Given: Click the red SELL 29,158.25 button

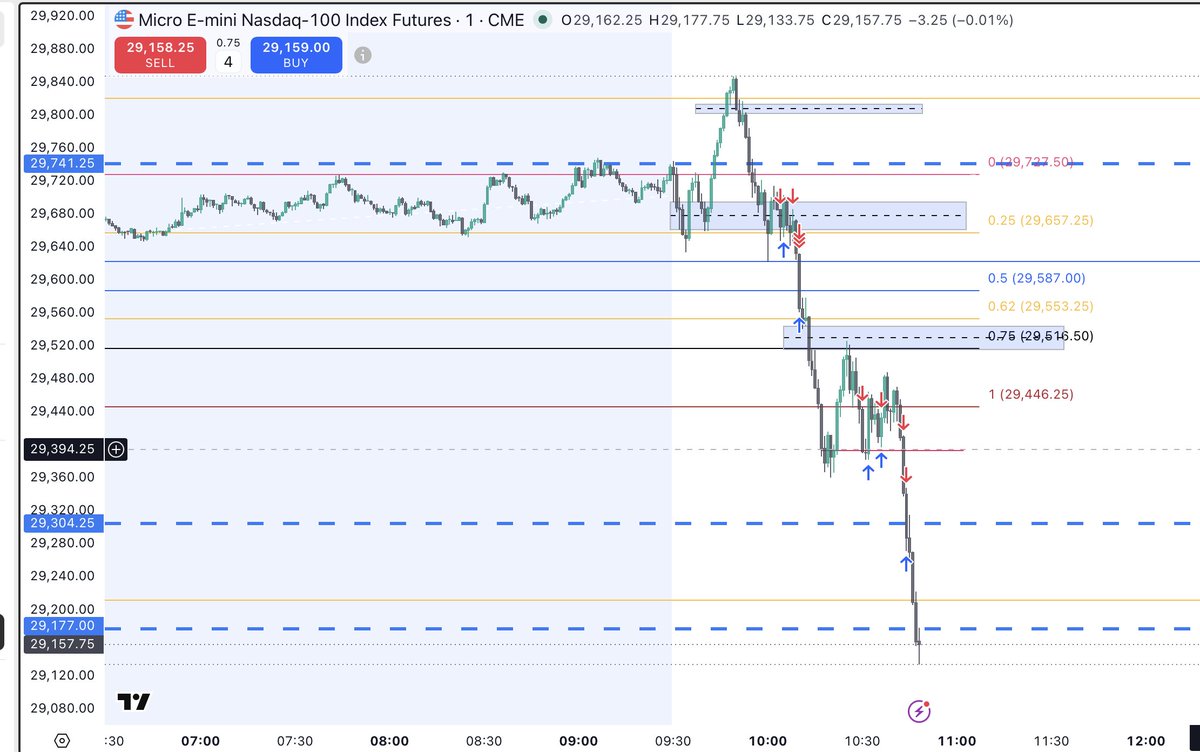Looking at the screenshot, I should click(x=159, y=54).
